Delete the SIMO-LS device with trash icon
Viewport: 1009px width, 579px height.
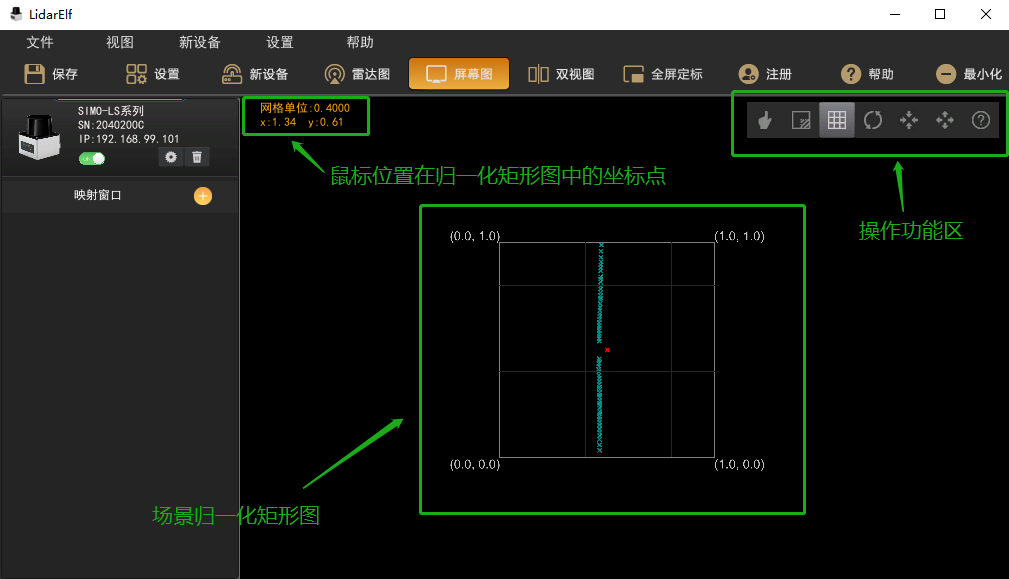197,157
